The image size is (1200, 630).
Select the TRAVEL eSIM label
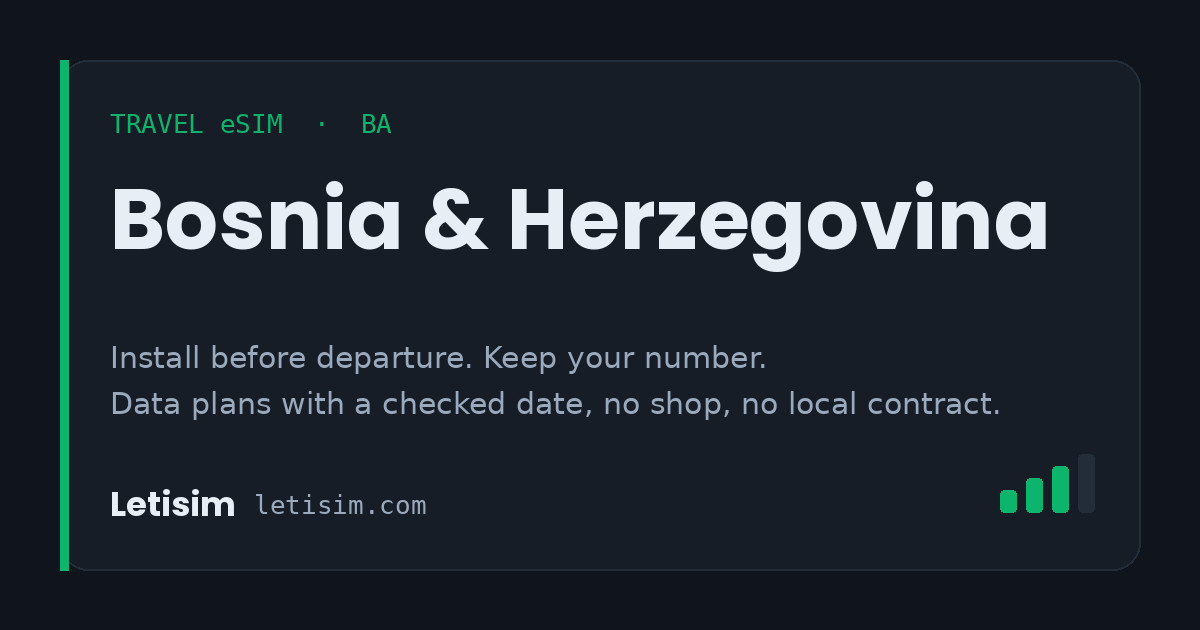pyautogui.click(x=196, y=125)
